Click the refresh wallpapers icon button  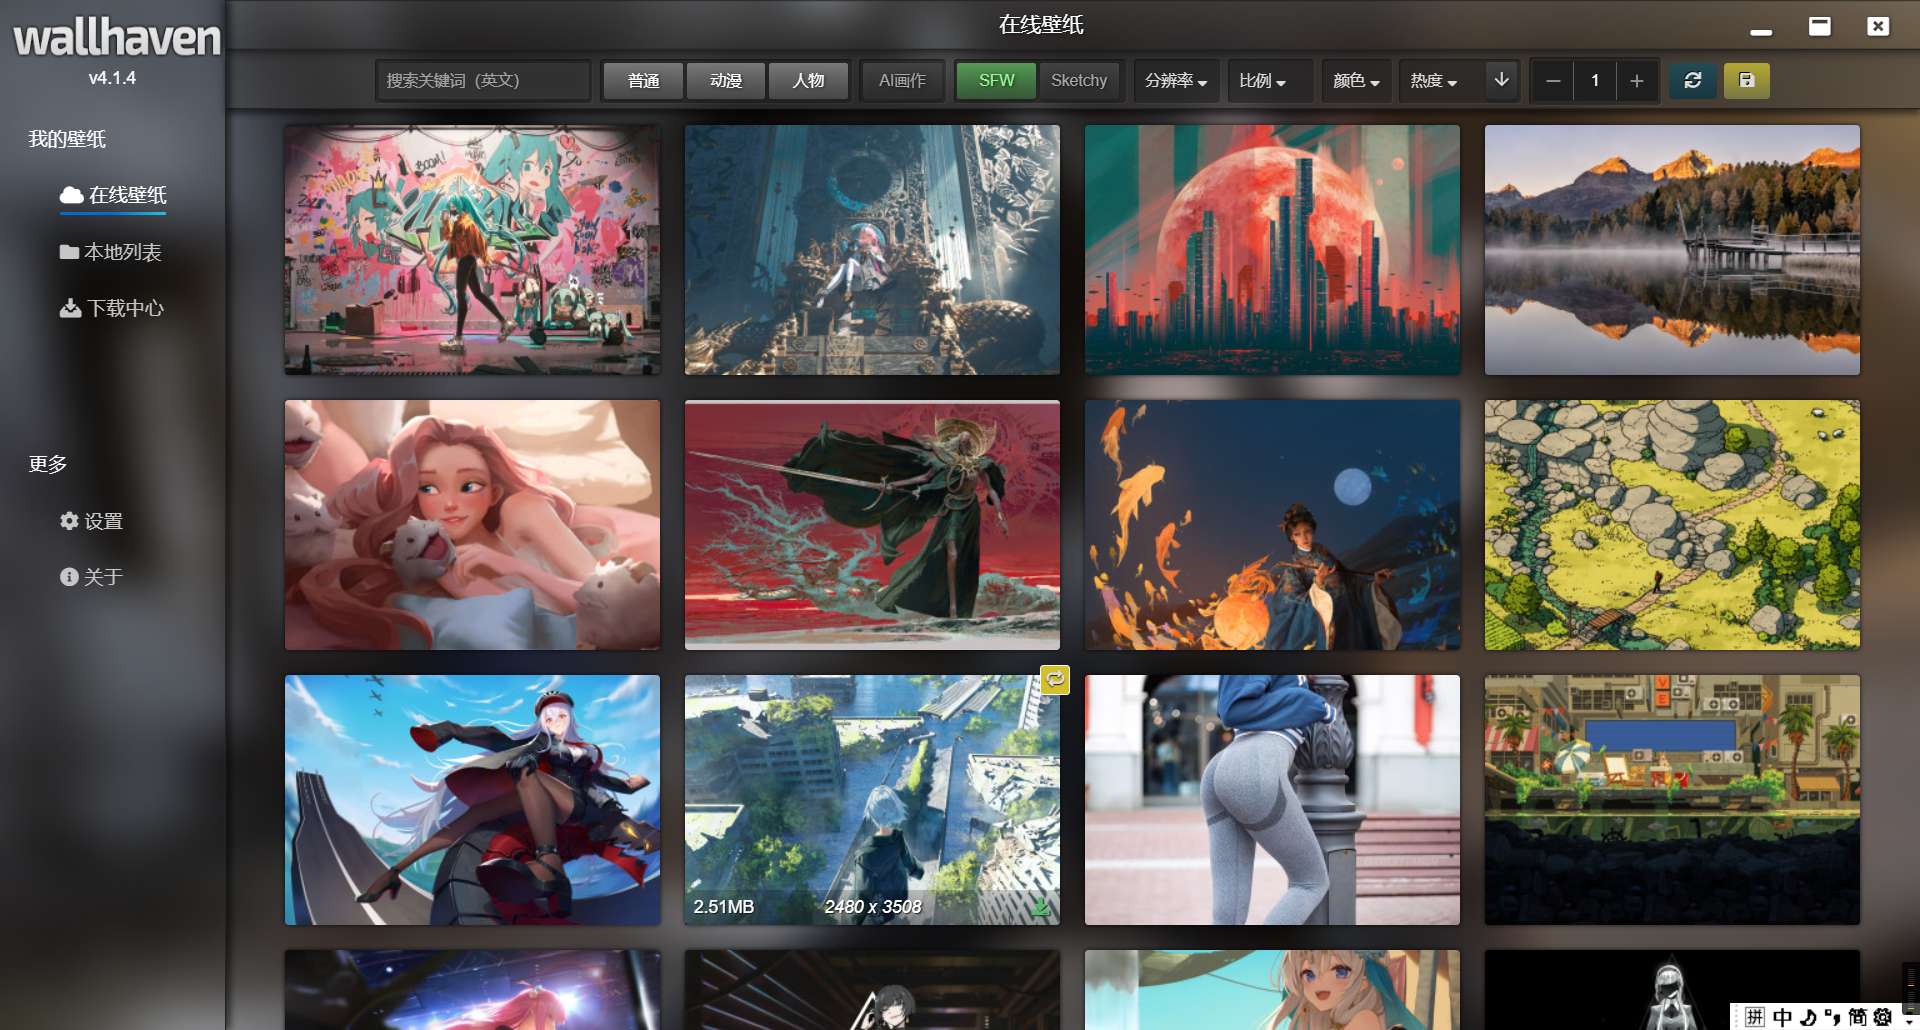coord(1692,80)
